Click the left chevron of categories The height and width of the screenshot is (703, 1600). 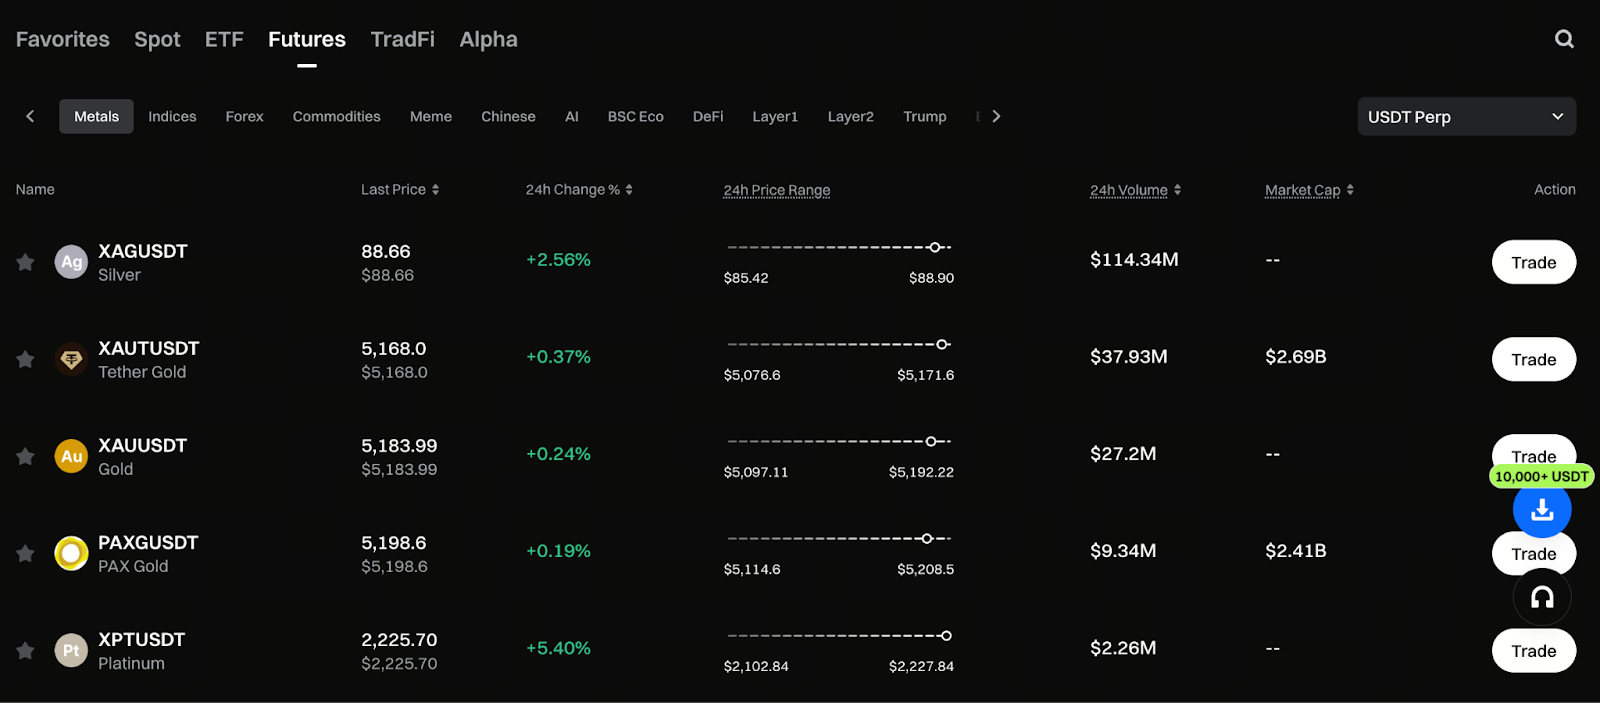pos(30,116)
